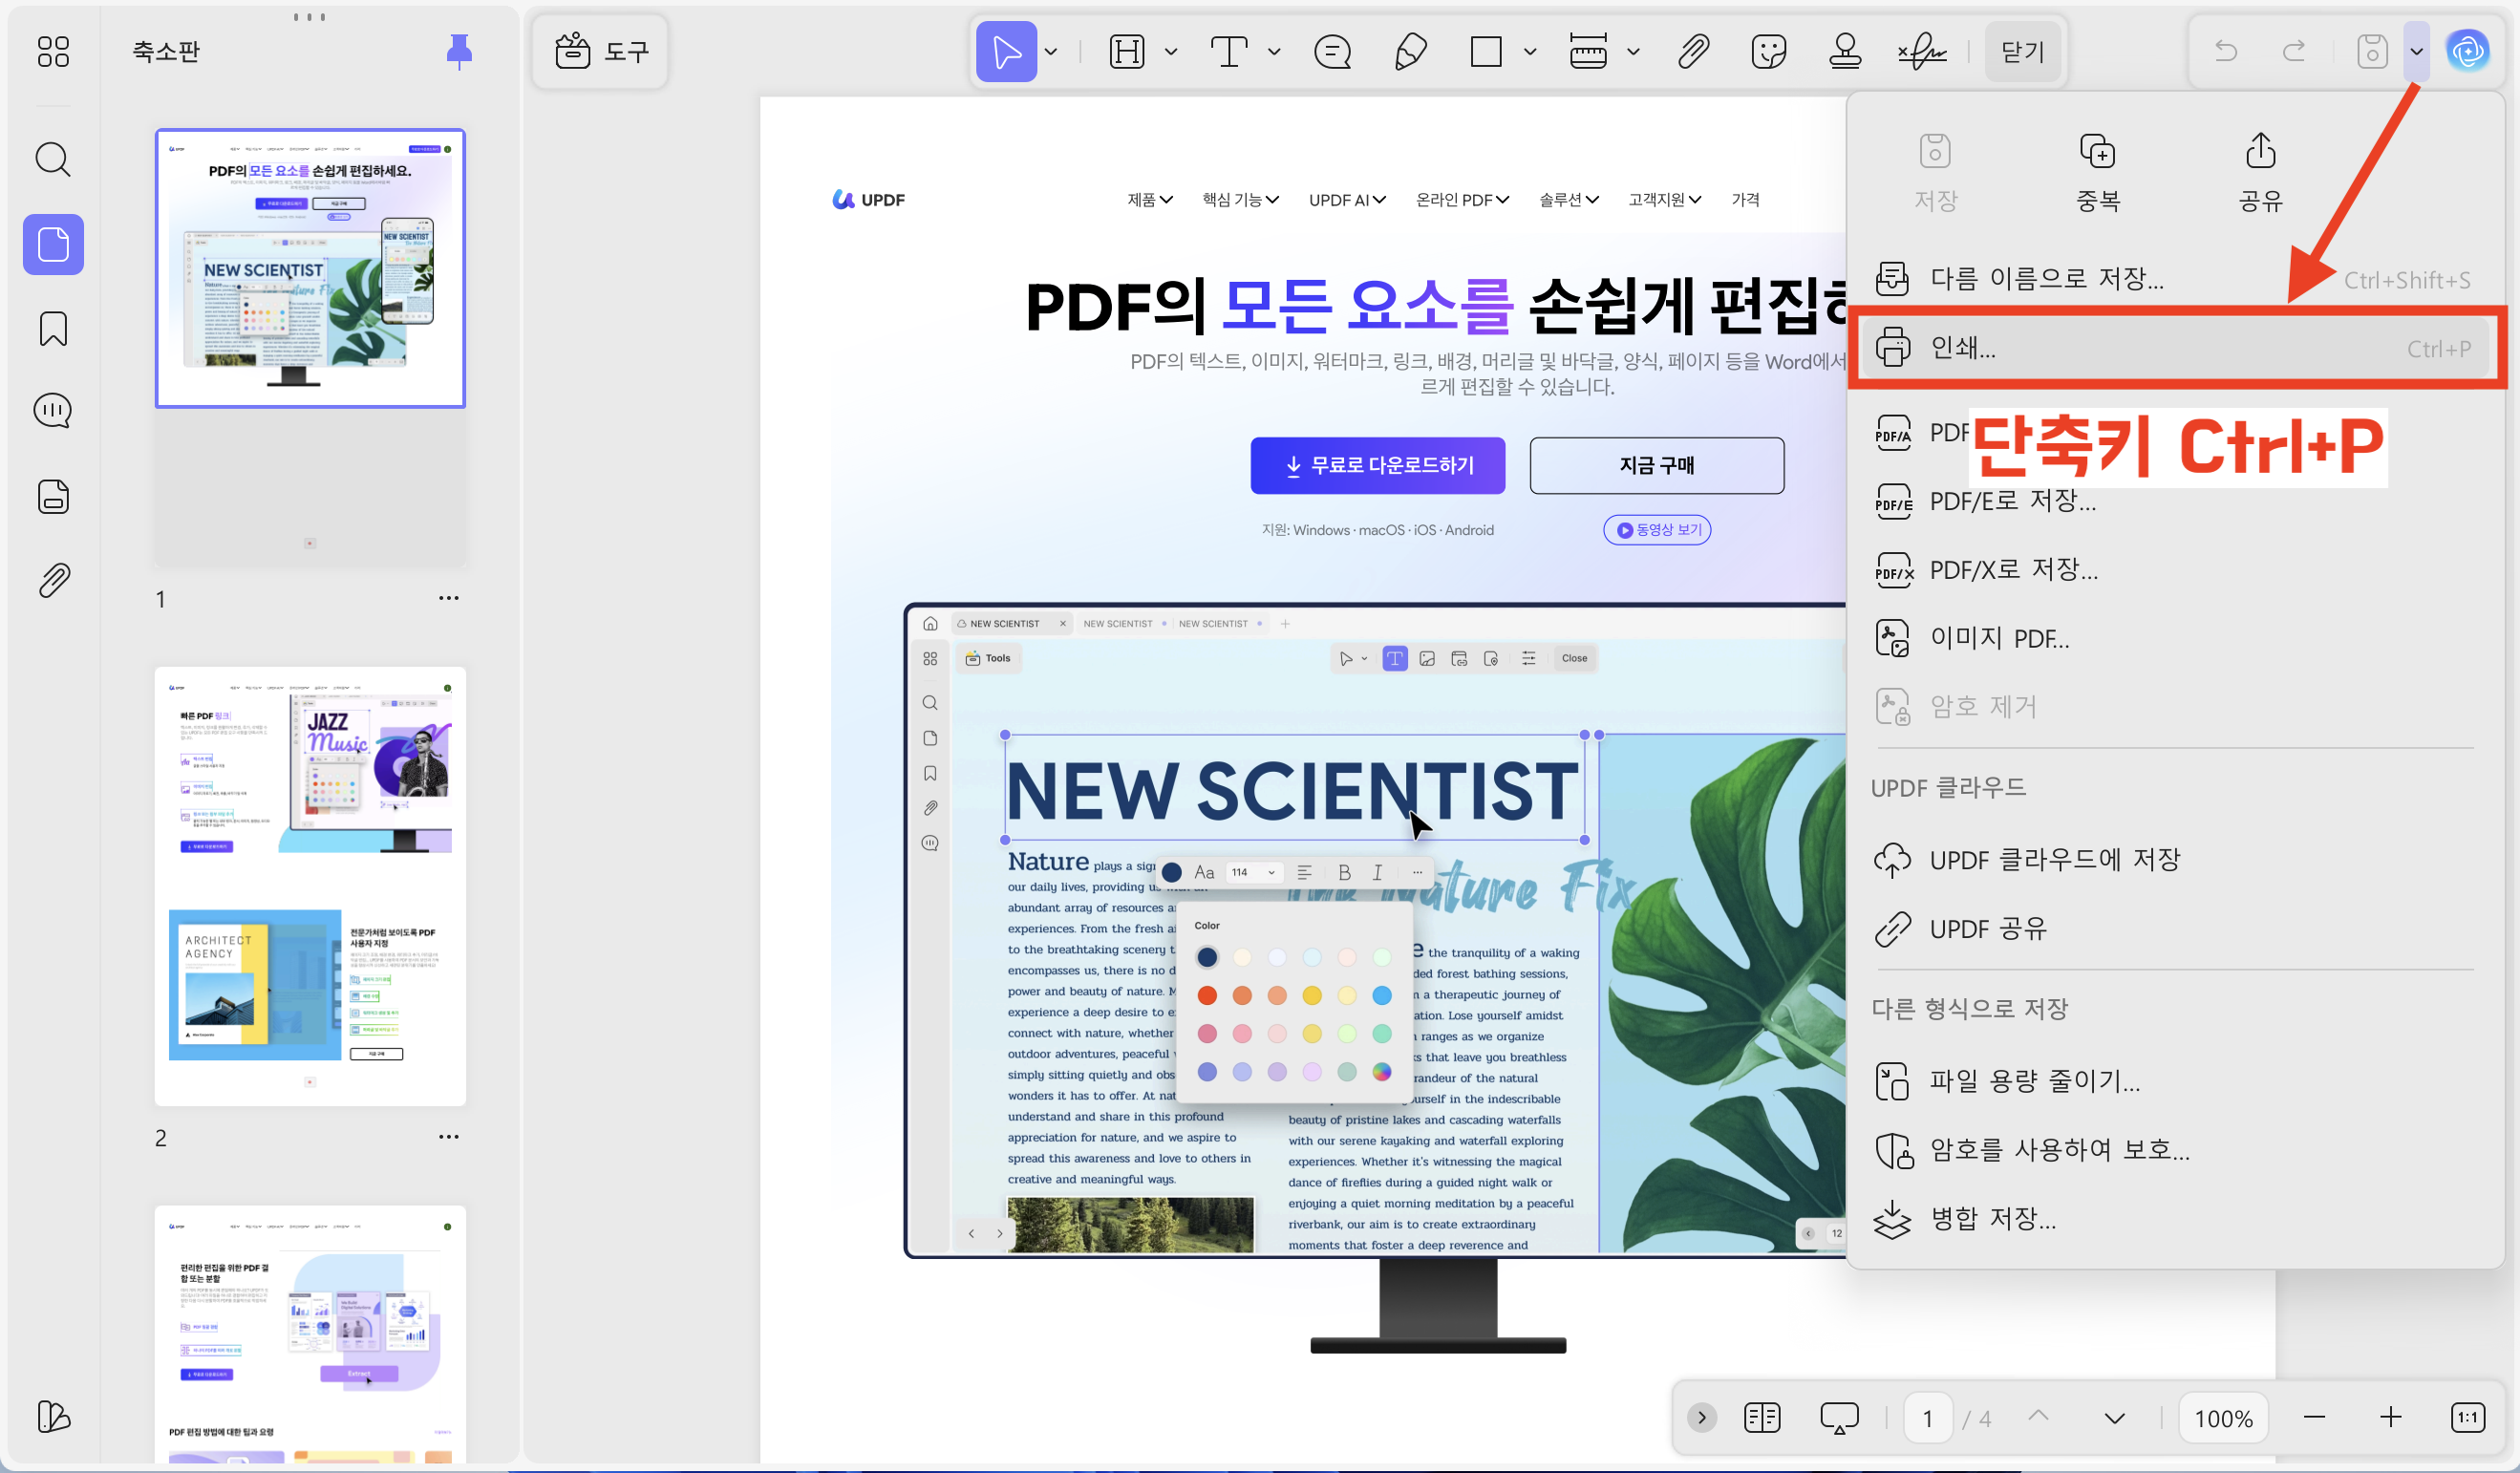Open the UPDF AI assistant icon
Image resolution: width=2520 pixels, height=1473 pixels.
(x=2468, y=51)
